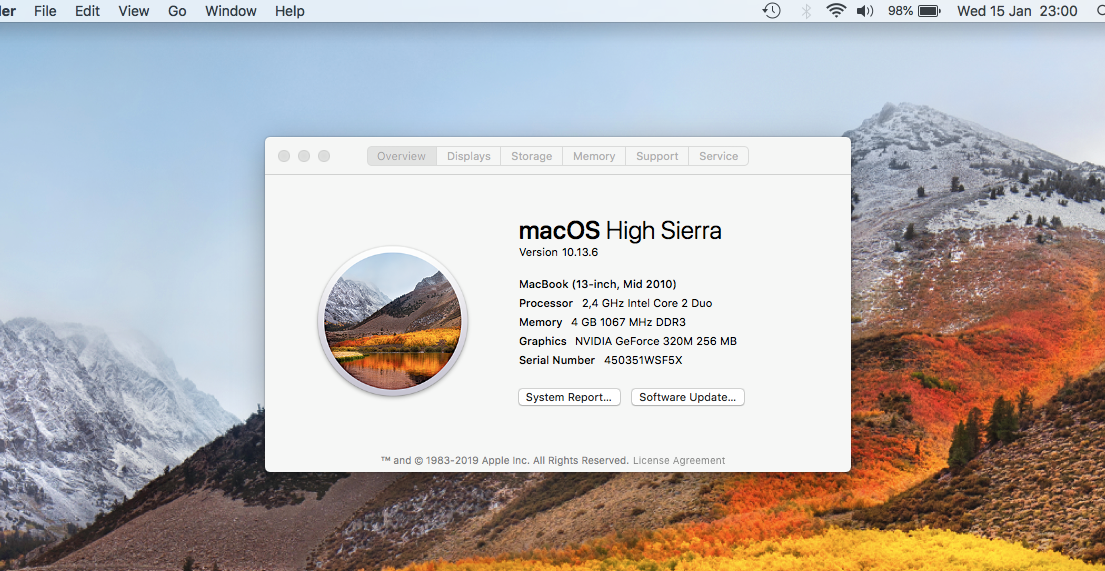Open the Edit menu

pyautogui.click(x=87, y=11)
